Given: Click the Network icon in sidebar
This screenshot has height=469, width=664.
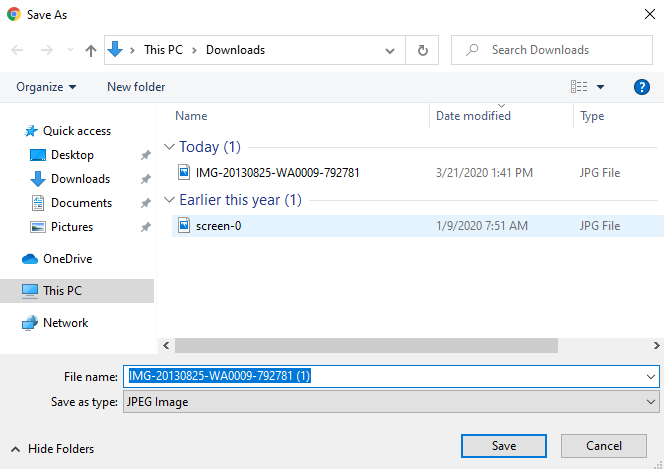Looking at the screenshot, I should [30, 323].
